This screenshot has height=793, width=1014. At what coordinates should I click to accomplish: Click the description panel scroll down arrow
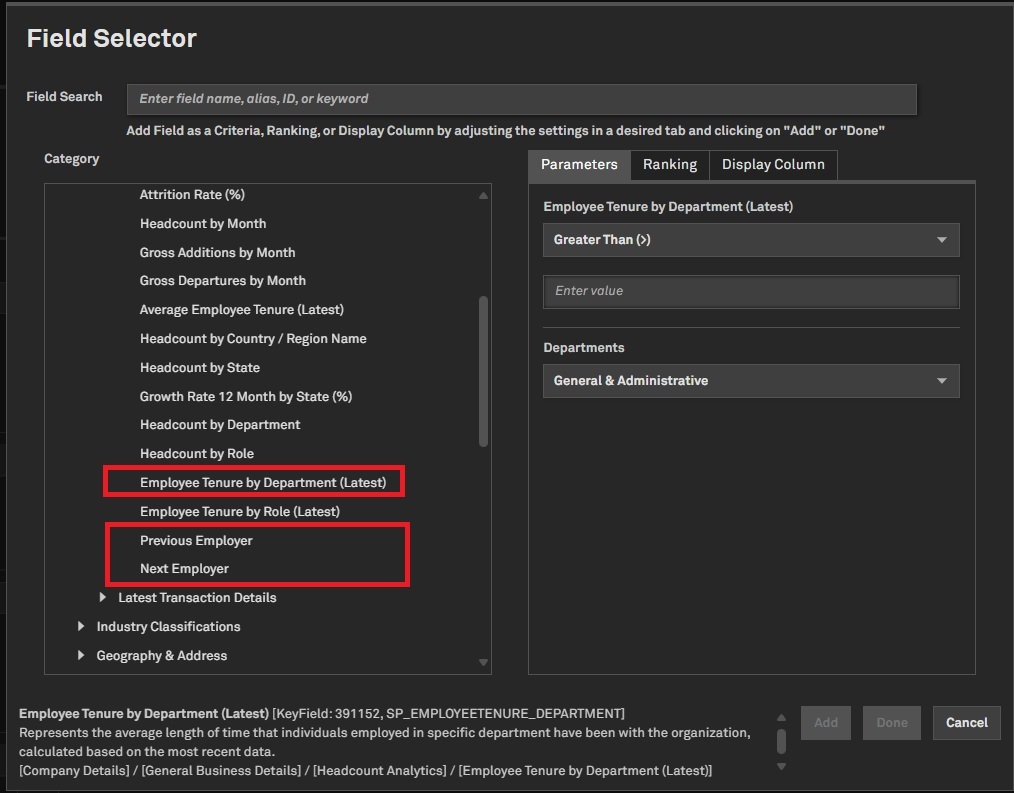tap(781, 766)
